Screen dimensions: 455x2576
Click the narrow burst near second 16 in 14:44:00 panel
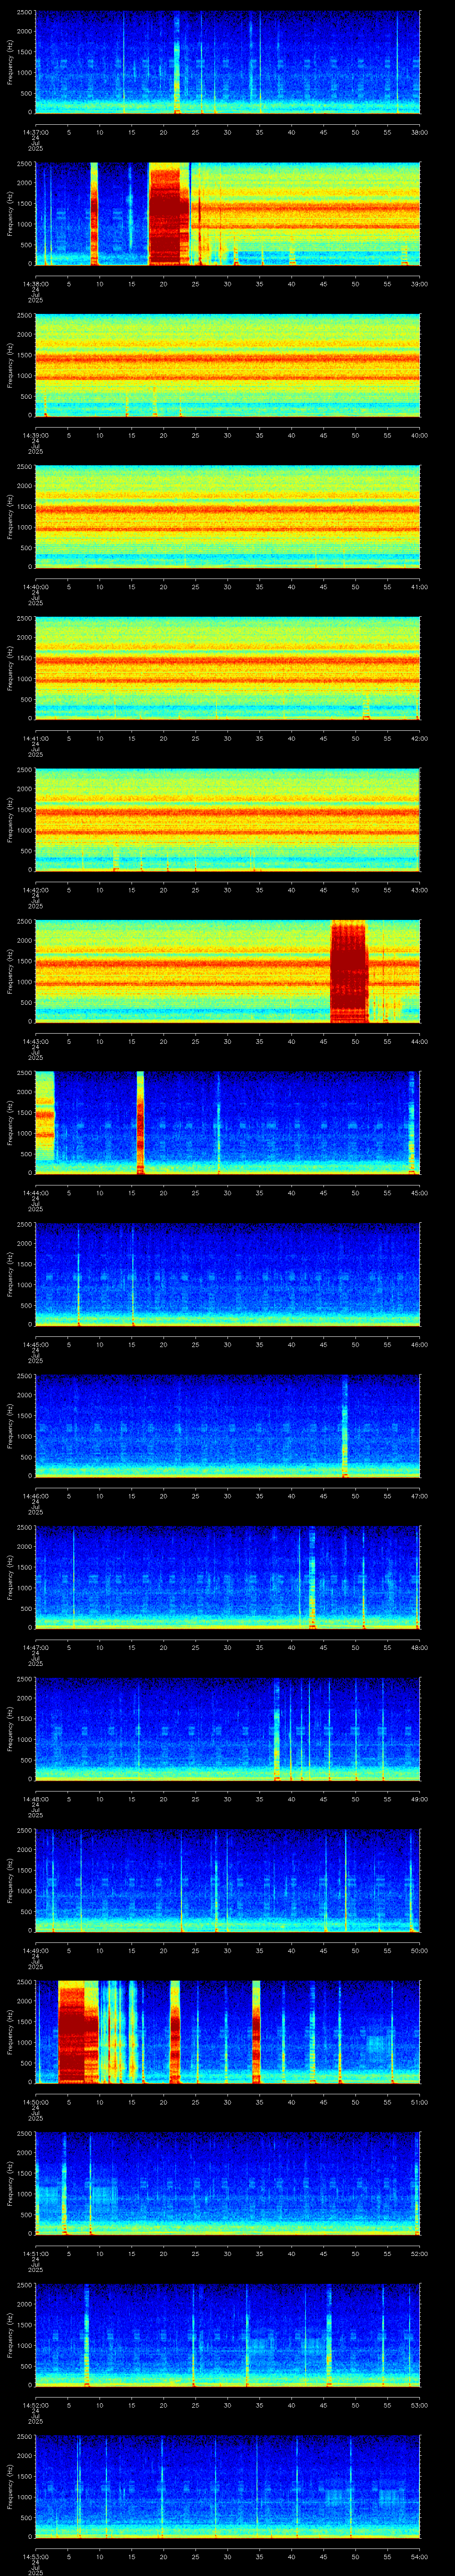pos(140,1122)
